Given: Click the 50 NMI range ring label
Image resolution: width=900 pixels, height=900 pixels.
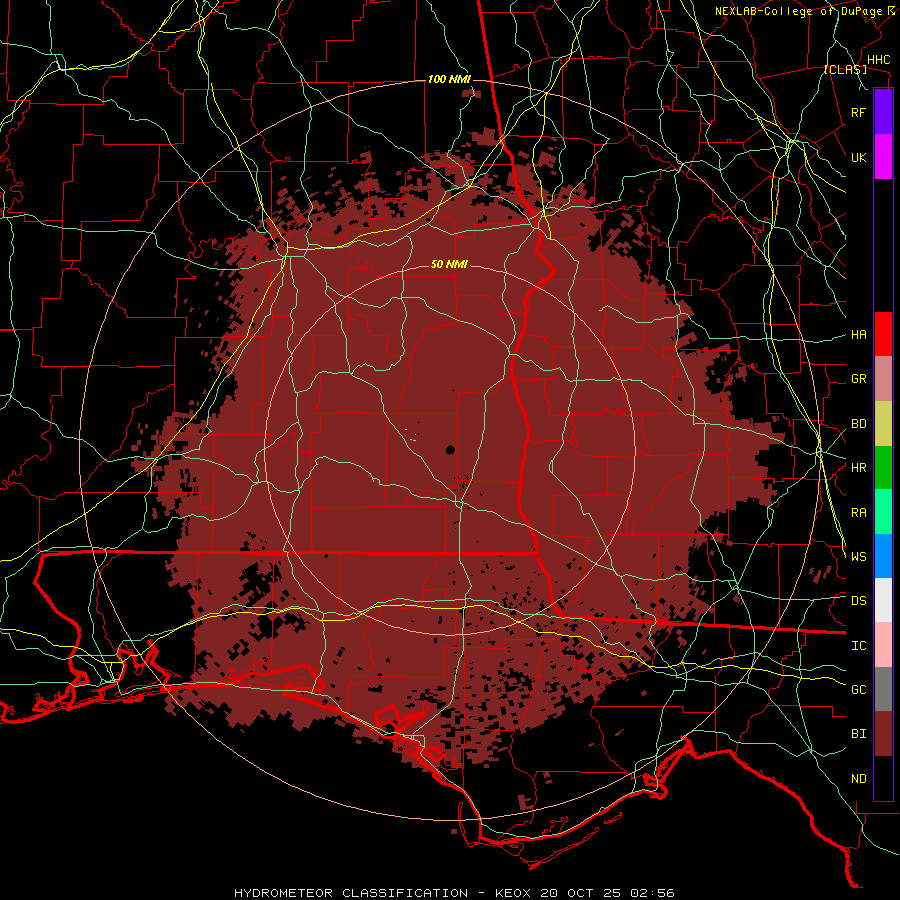Looking at the screenshot, I should point(449,265).
